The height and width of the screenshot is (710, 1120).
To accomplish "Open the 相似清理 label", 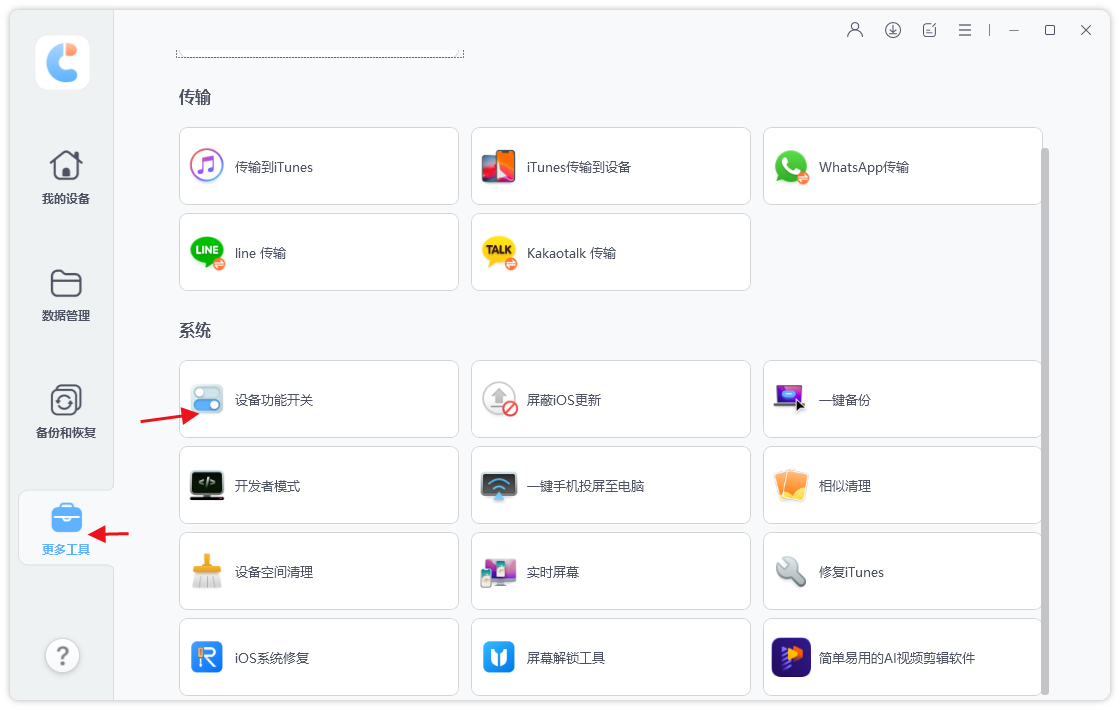I will click(x=844, y=486).
